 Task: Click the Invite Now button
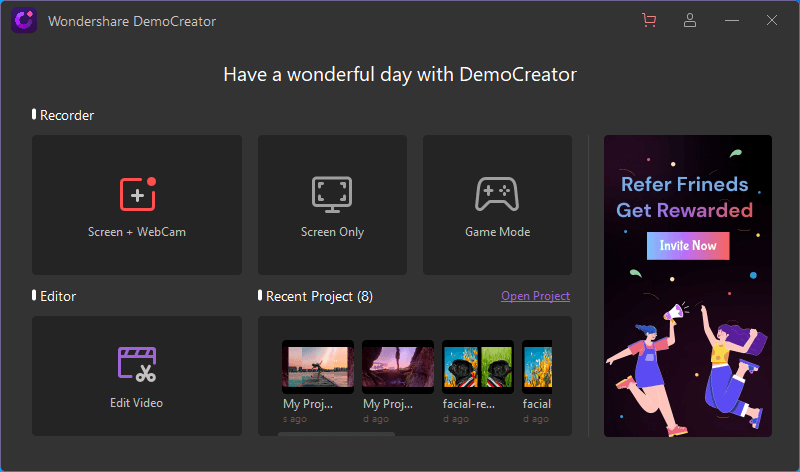point(688,246)
